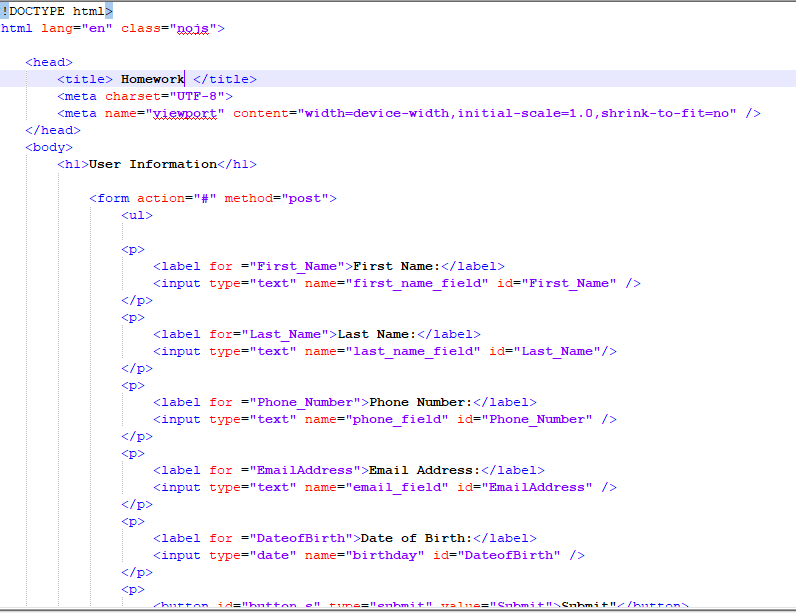Screen dimensions: 796x613
Task: Click the name="first_name_field" attribute
Action: tap(396, 283)
